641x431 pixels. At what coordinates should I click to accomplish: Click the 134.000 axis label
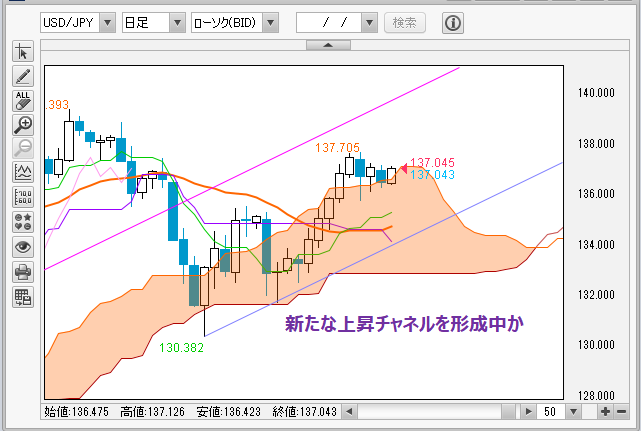(596, 245)
